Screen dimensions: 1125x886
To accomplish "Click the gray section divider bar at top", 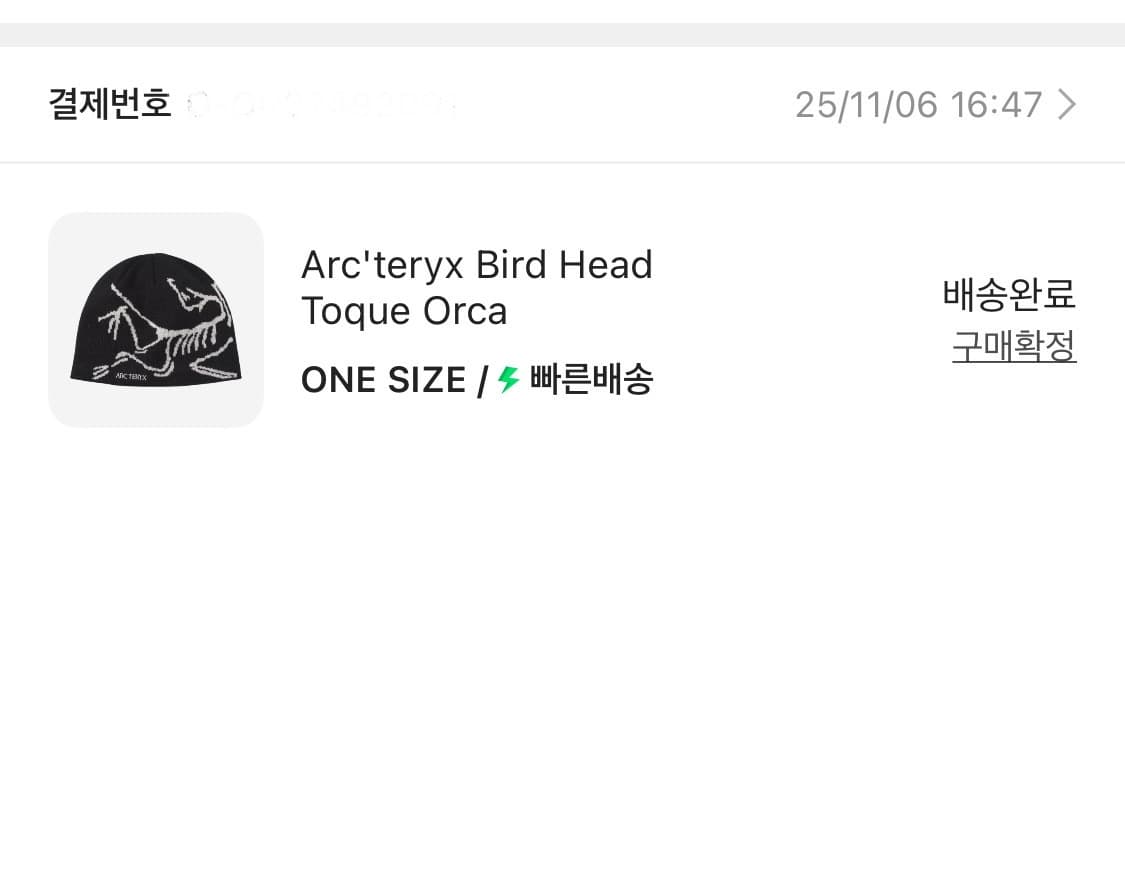I will (562, 34).
